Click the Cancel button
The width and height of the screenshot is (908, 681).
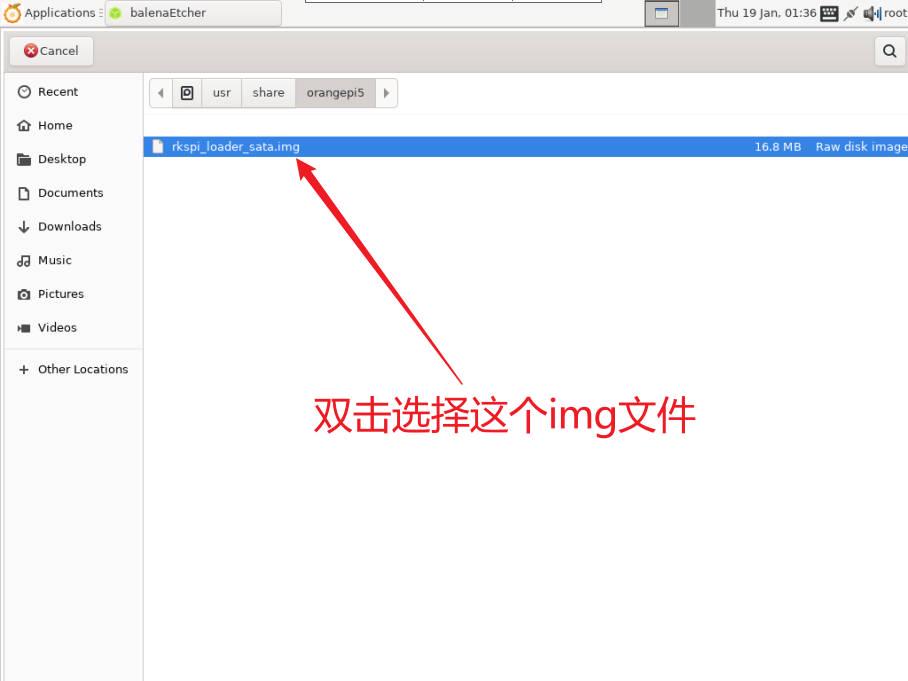pos(51,51)
